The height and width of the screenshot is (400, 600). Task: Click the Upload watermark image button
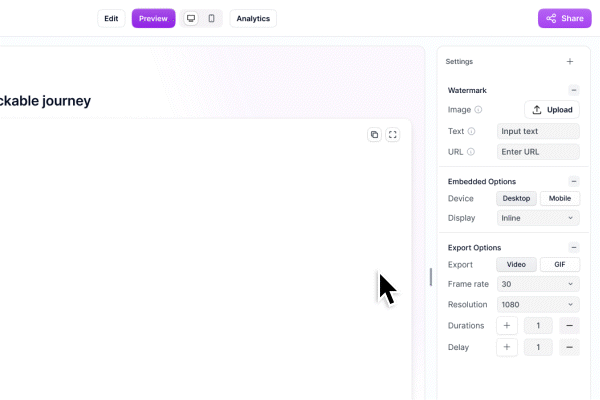coord(552,110)
